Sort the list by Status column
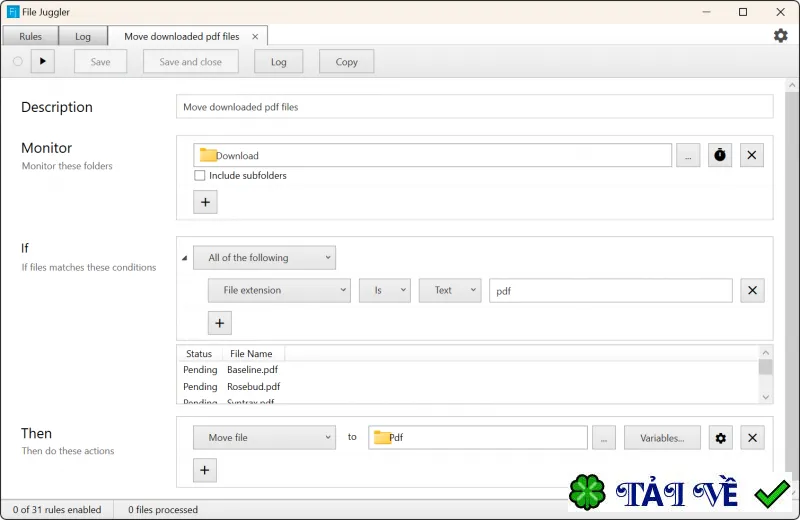800x520 pixels. tap(199, 354)
